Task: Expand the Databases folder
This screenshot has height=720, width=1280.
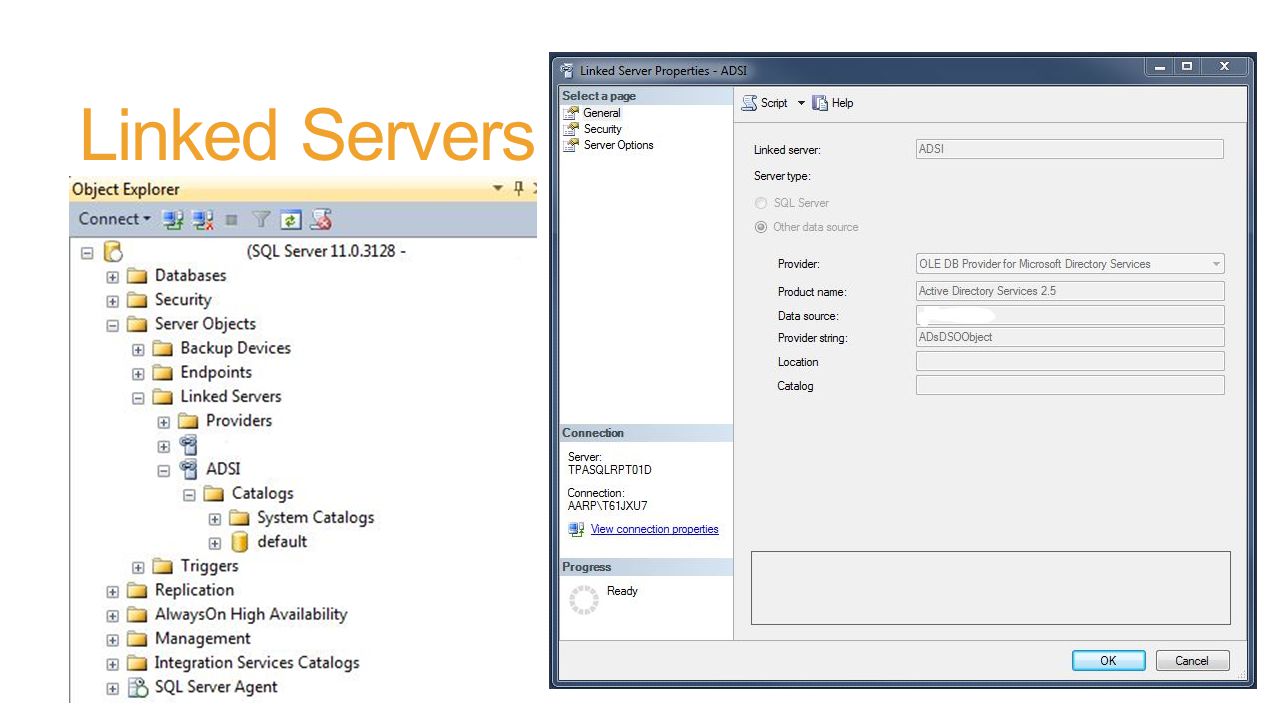Action: coord(112,277)
